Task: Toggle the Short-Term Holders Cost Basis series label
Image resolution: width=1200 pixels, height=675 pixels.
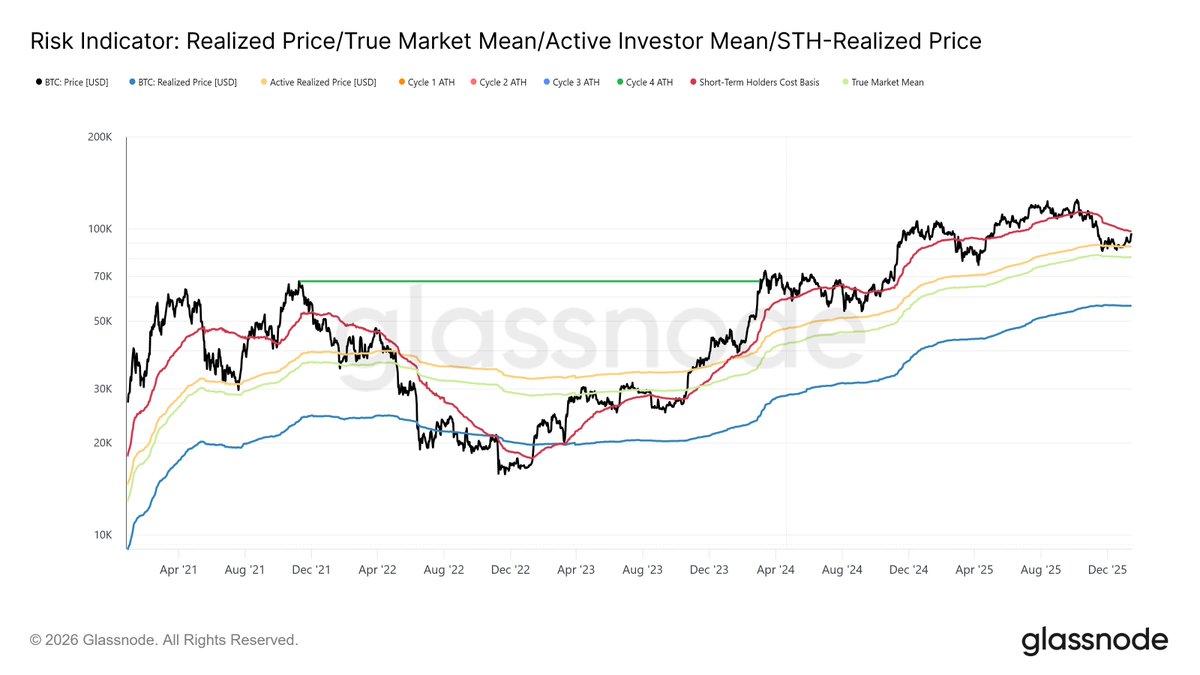Action: 759,83
